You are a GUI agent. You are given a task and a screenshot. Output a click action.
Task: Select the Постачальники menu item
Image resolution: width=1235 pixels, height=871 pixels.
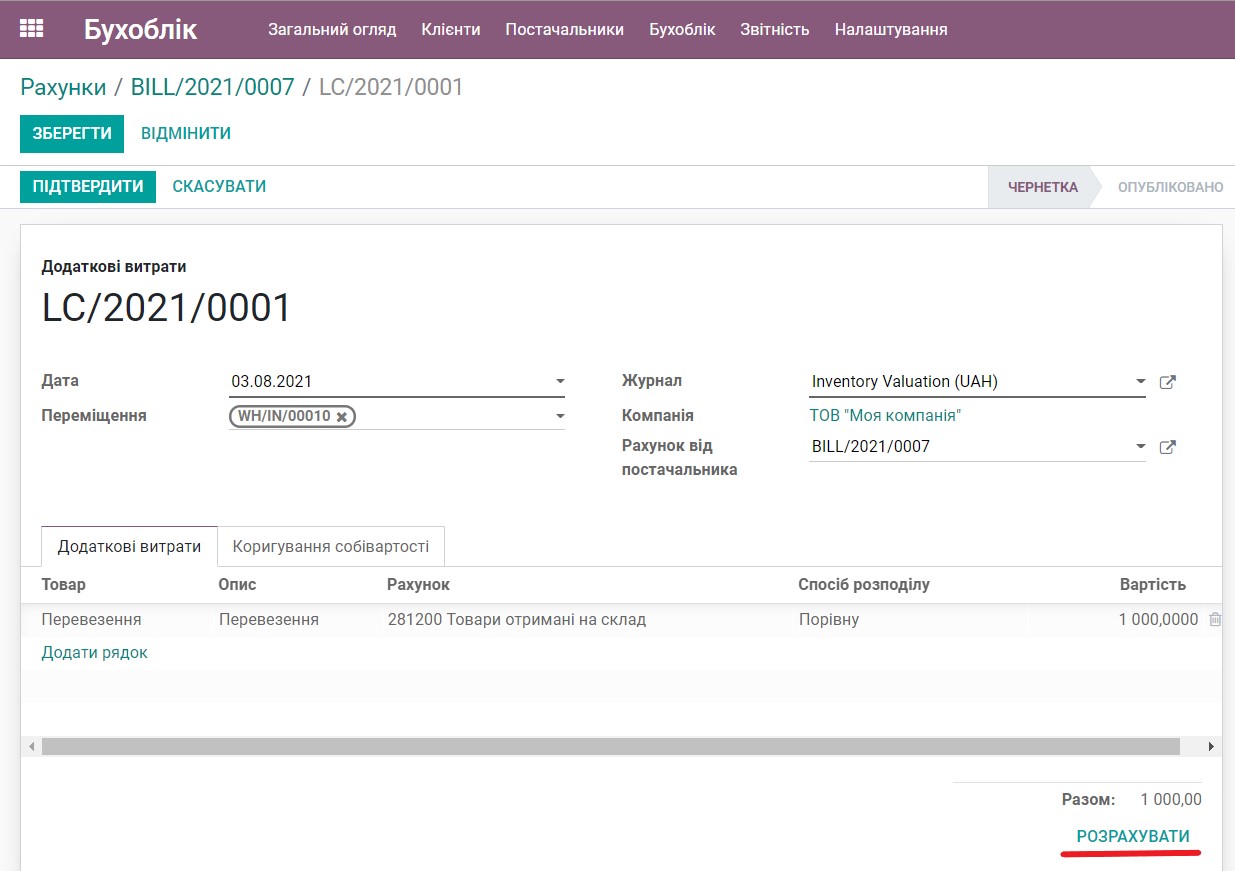(564, 29)
